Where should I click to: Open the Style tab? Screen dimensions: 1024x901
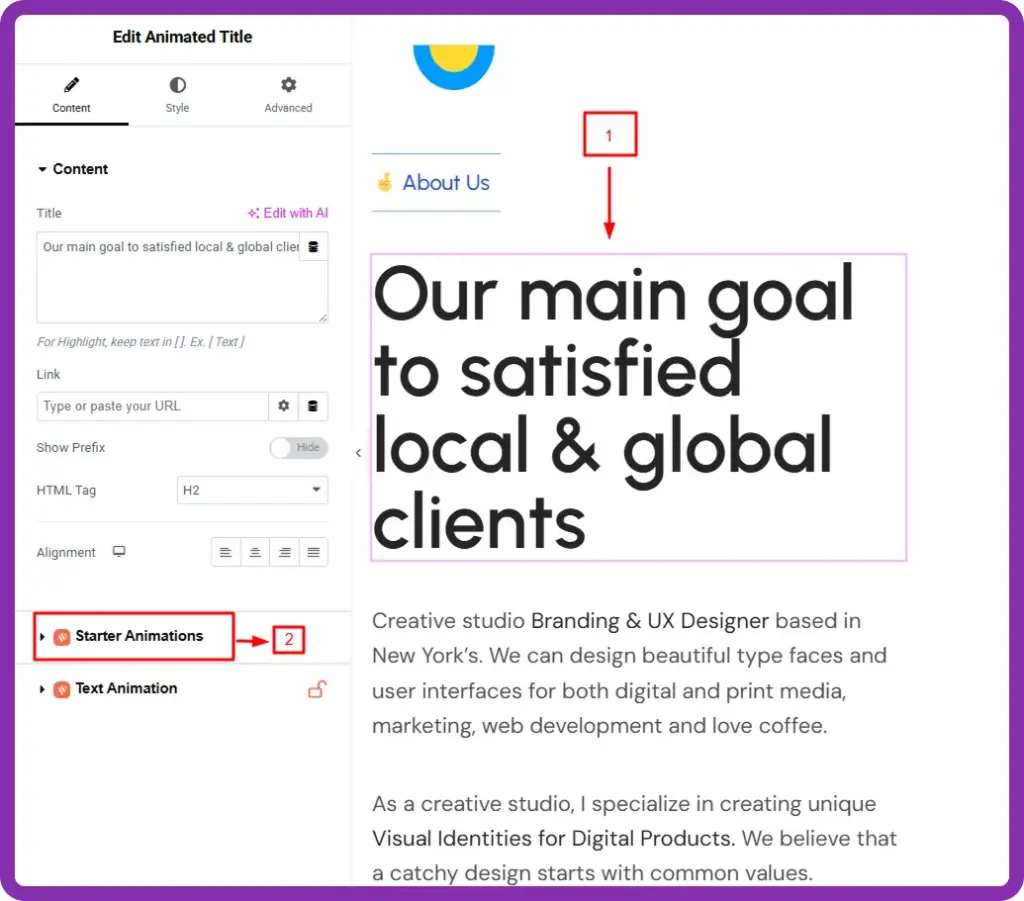tap(177, 95)
